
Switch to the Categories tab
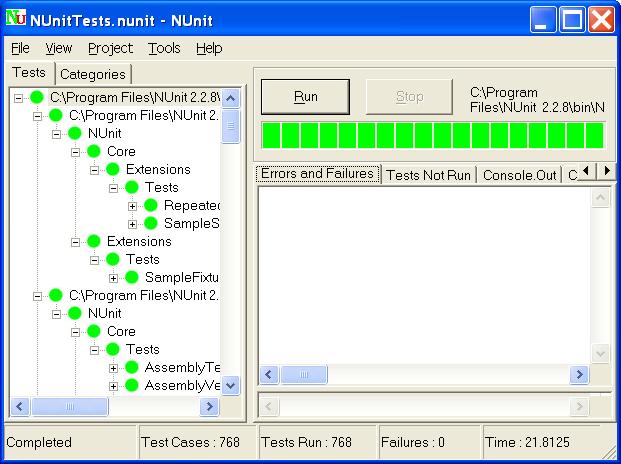pyautogui.click(x=93, y=74)
